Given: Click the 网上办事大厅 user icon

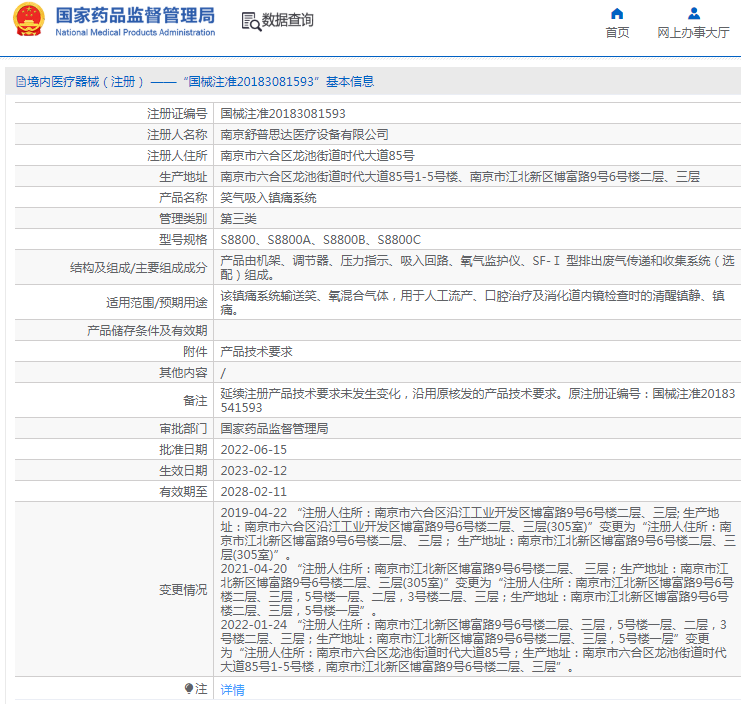Looking at the screenshot, I should [x=694, y=13].
